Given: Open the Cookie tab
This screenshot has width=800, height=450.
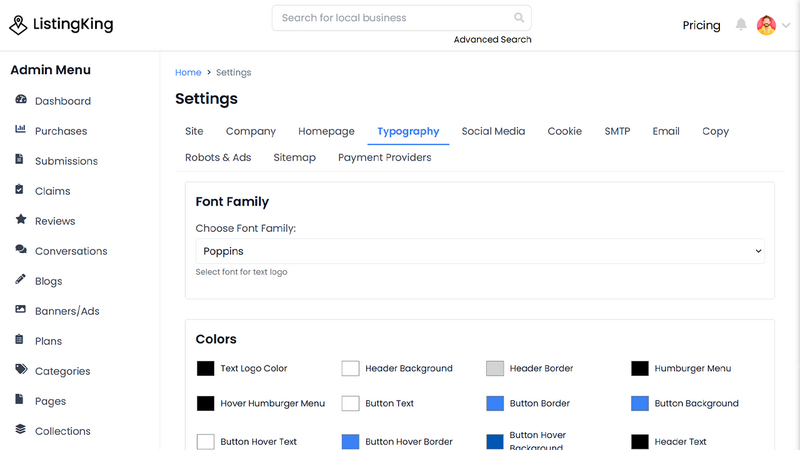Looking at the screenshot, I should (x=564, y=131).
